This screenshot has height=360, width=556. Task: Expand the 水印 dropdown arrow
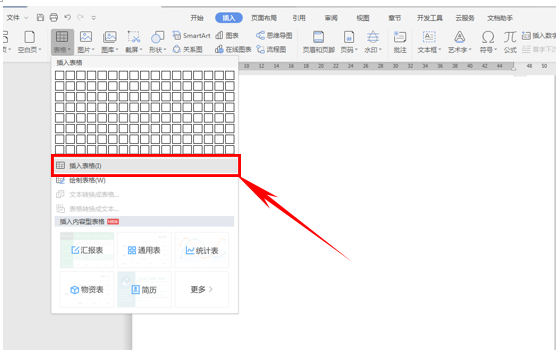pyautogui.click(x=380, y=50)
